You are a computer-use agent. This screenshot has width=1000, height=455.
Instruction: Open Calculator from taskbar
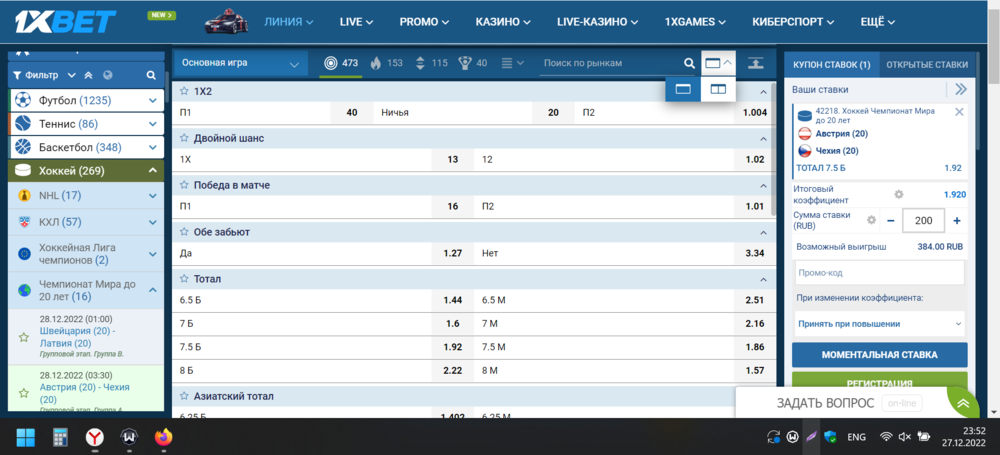click(x=61, y=437)
